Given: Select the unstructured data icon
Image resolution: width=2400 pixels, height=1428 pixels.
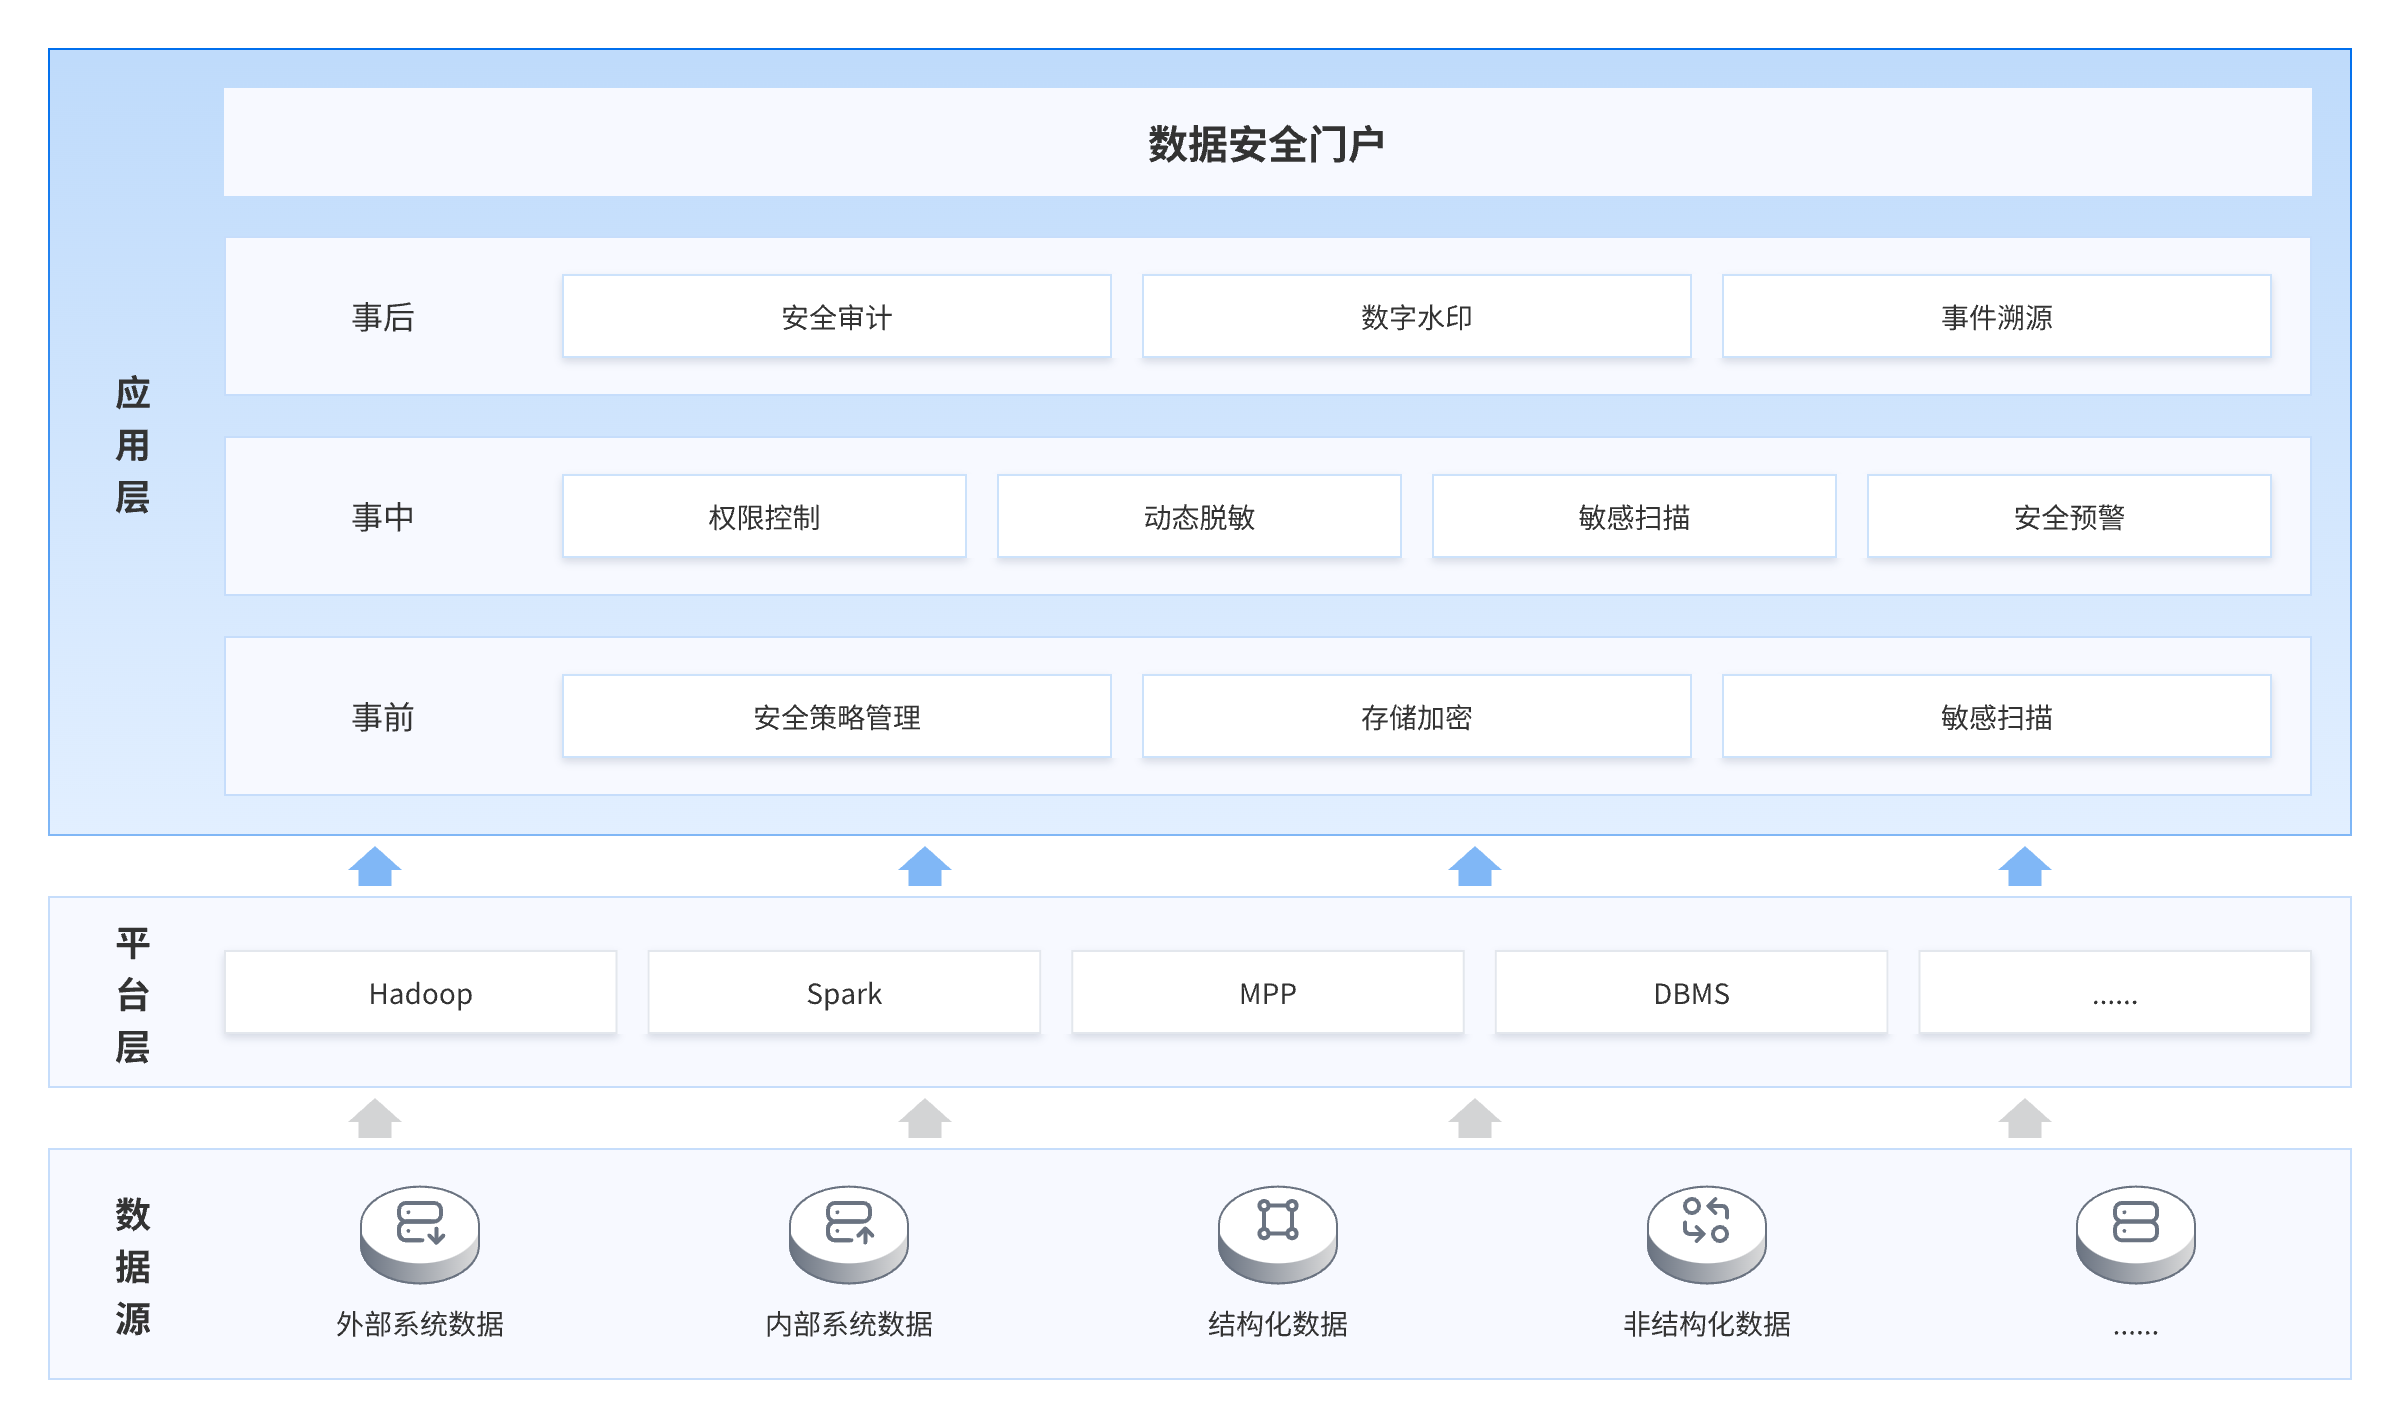Looking at the screenshot, I should coord(1706,1232).
